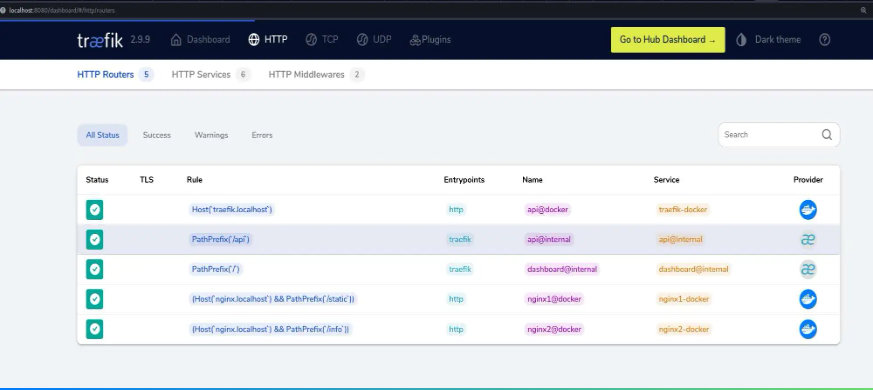Click service nginx1-docker
The width and height of the screenshot is (873, 390).
click(684, 299)
